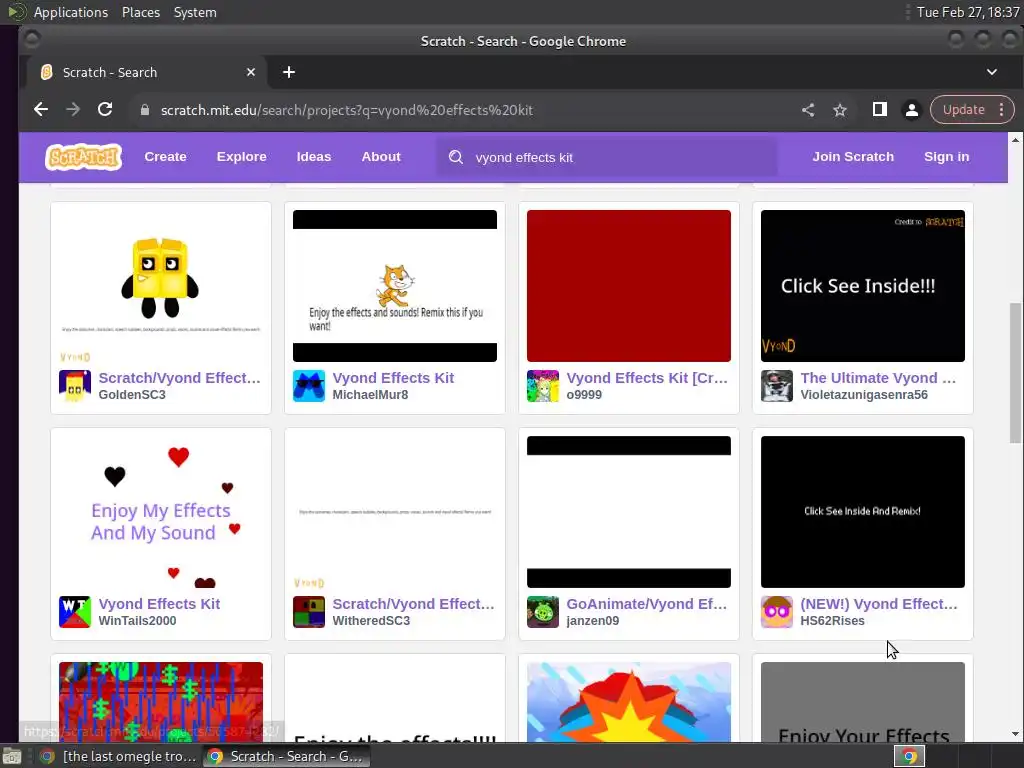Image resolution: width=1024 pixels, height=768 pixels.
Task: Click username HS62Rises
Action: click(833, 620)
